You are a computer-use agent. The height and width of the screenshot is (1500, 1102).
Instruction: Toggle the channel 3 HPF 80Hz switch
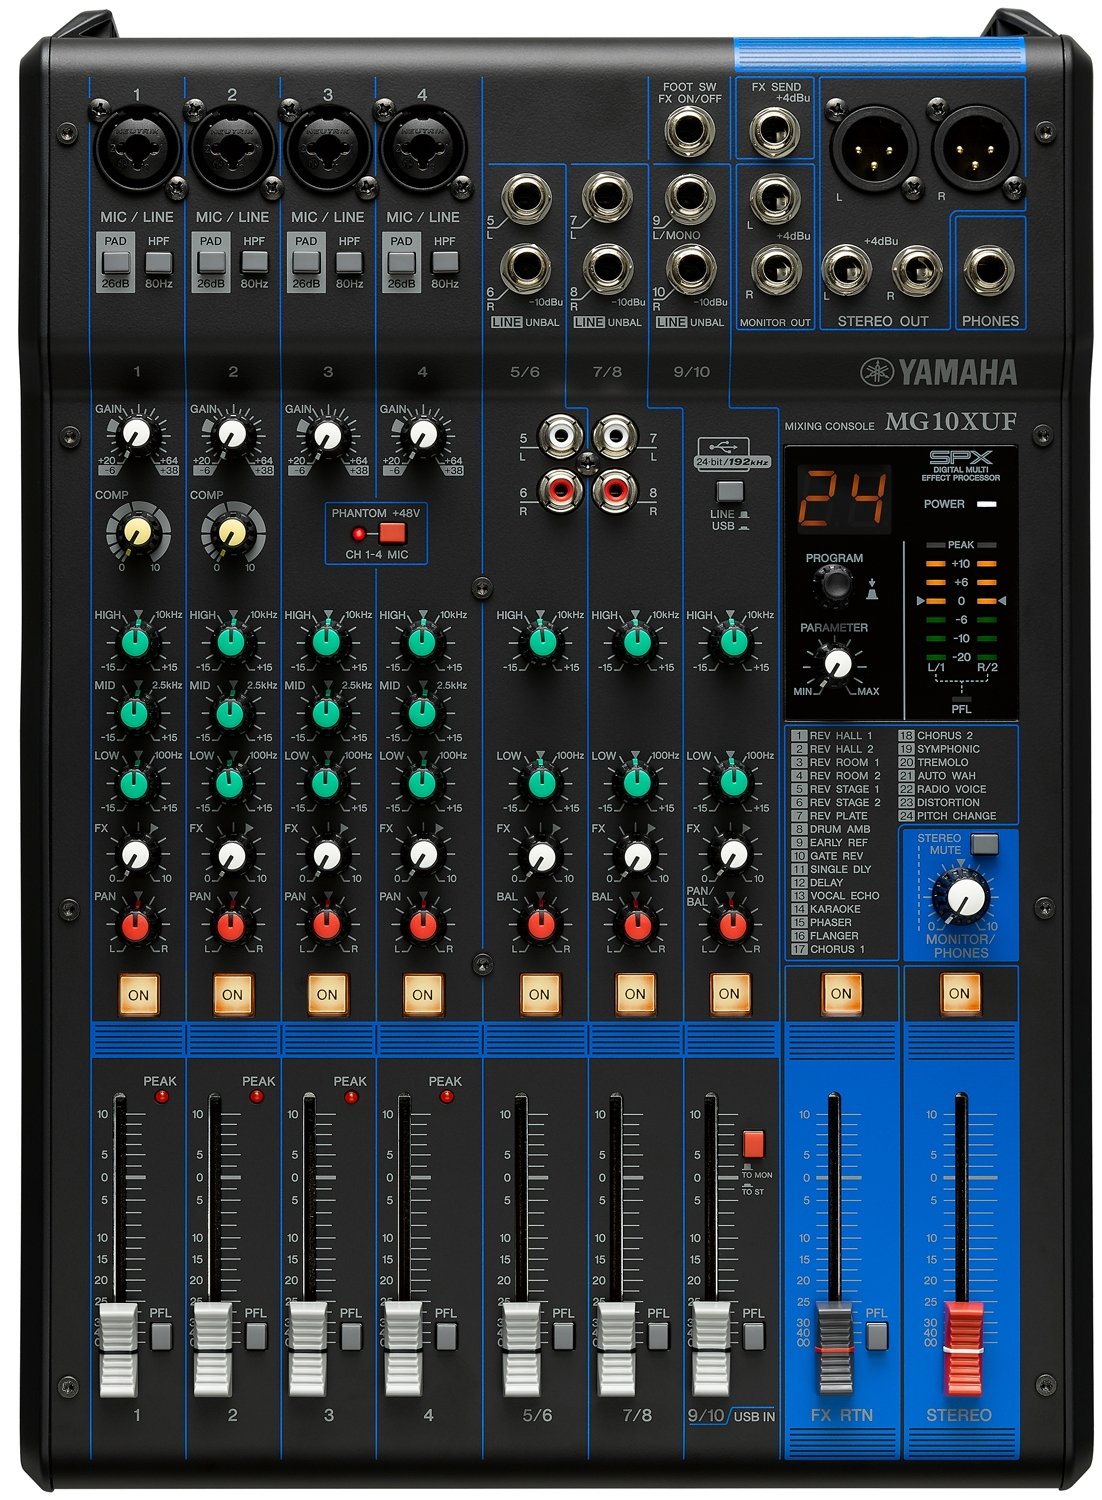348,263
